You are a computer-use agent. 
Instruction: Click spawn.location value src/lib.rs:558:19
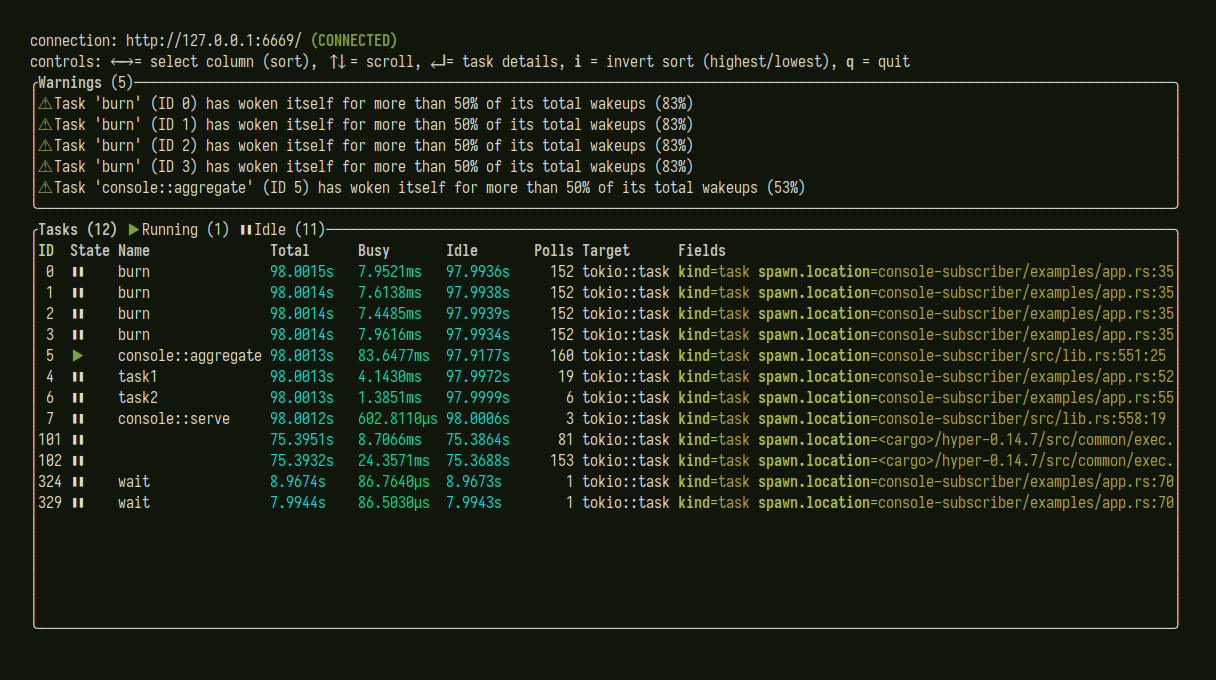pos(1022,419)
